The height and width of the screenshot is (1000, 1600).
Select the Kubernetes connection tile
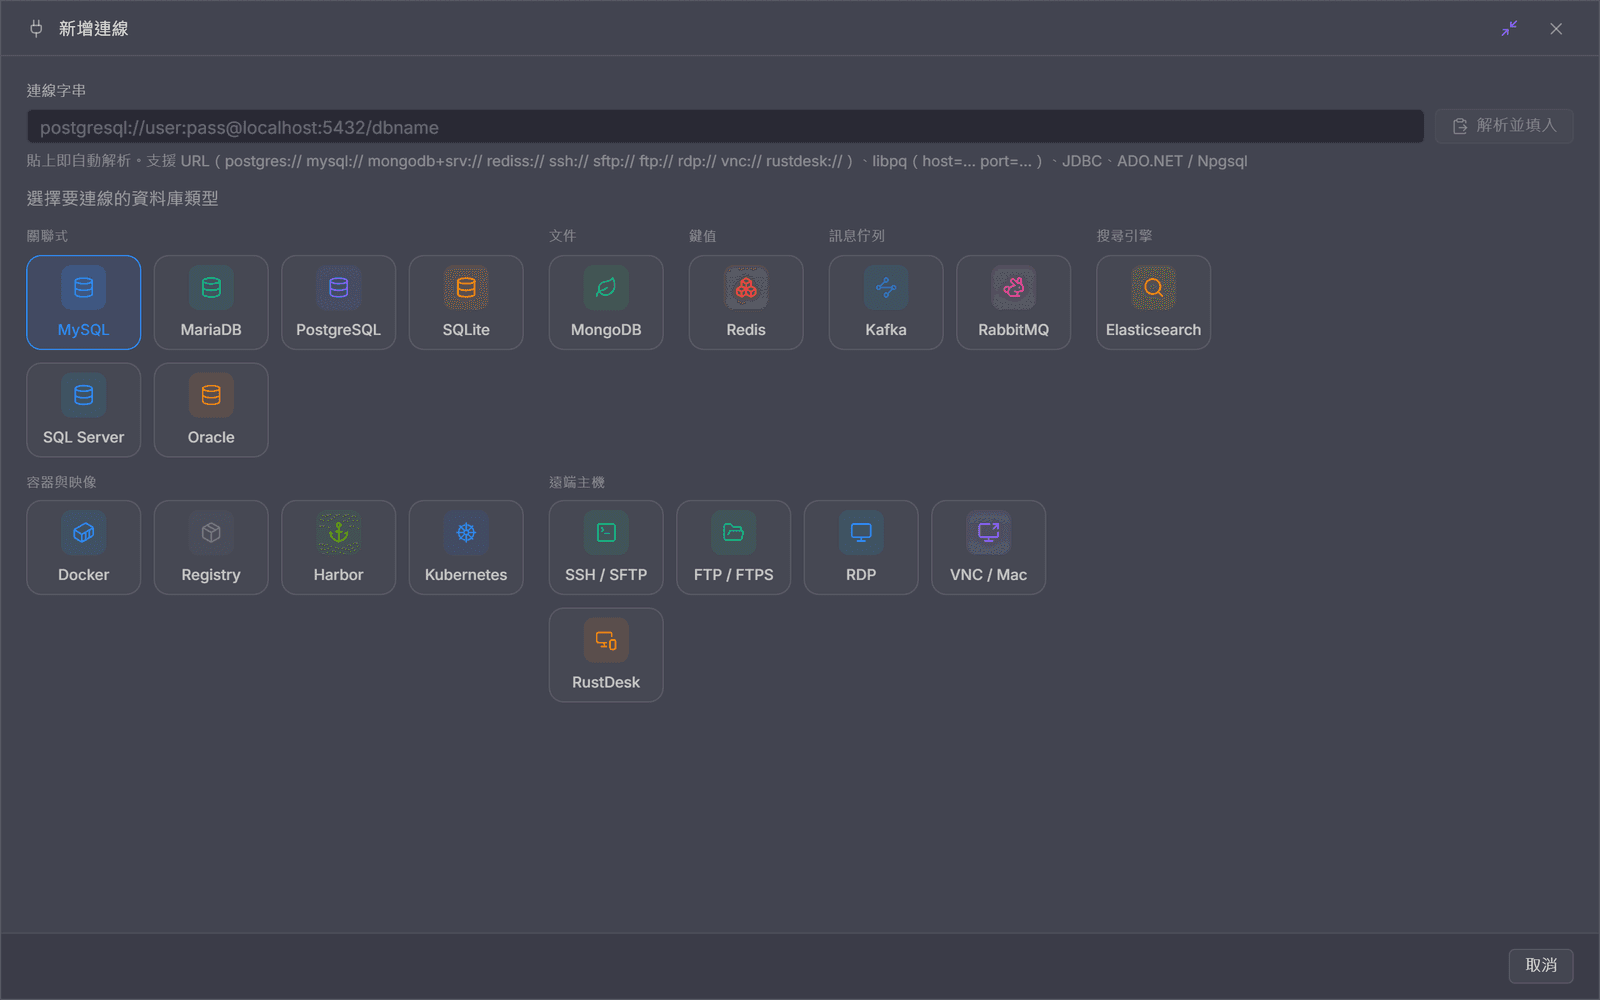click(x=466, y=547)
